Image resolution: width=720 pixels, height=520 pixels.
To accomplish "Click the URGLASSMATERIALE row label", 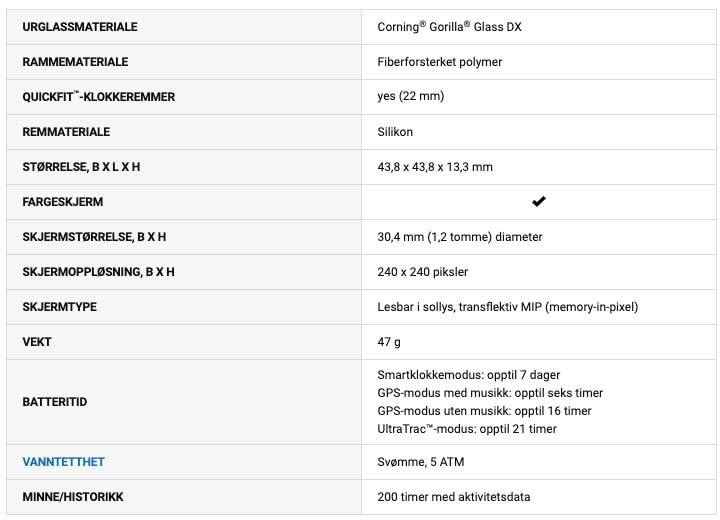I will pyautogui.click(x=80, y=27).
